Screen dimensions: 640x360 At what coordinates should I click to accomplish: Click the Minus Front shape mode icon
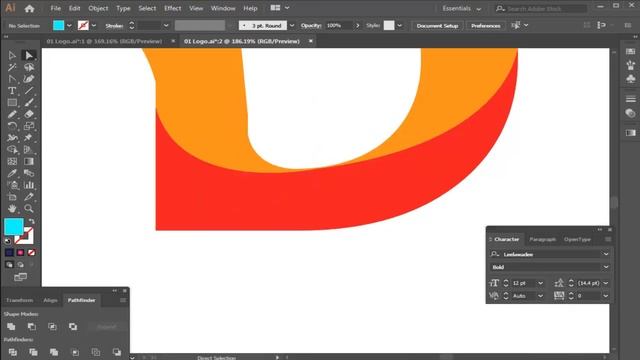31,327
